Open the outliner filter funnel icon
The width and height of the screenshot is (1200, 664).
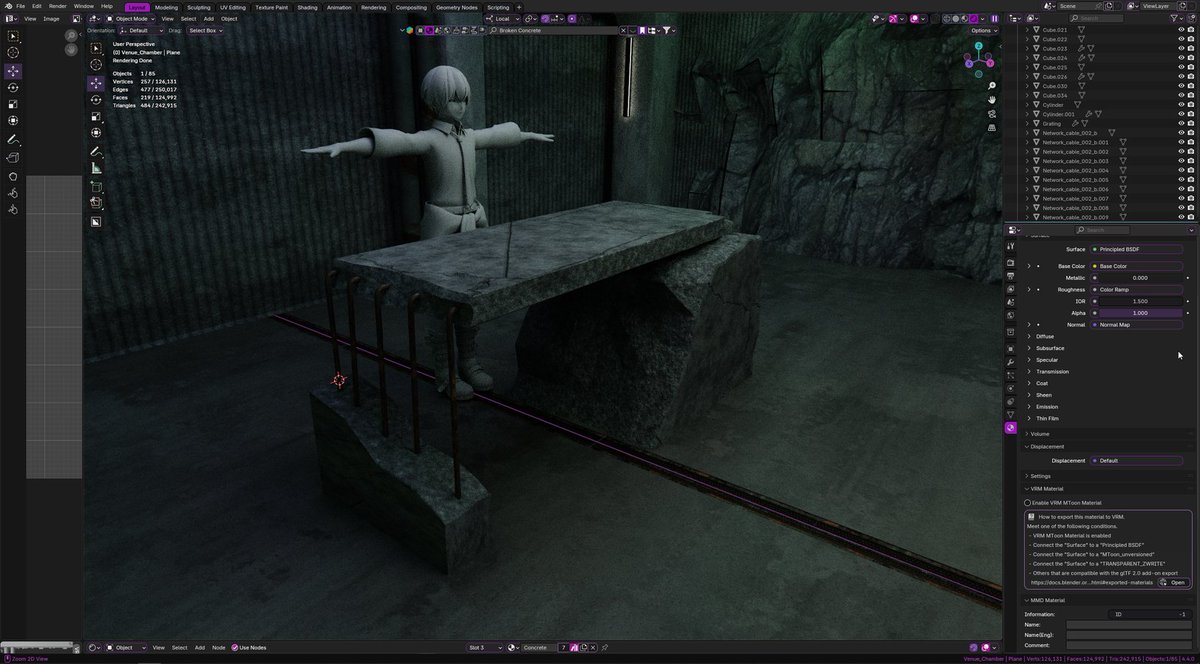tap(1174, 19)
